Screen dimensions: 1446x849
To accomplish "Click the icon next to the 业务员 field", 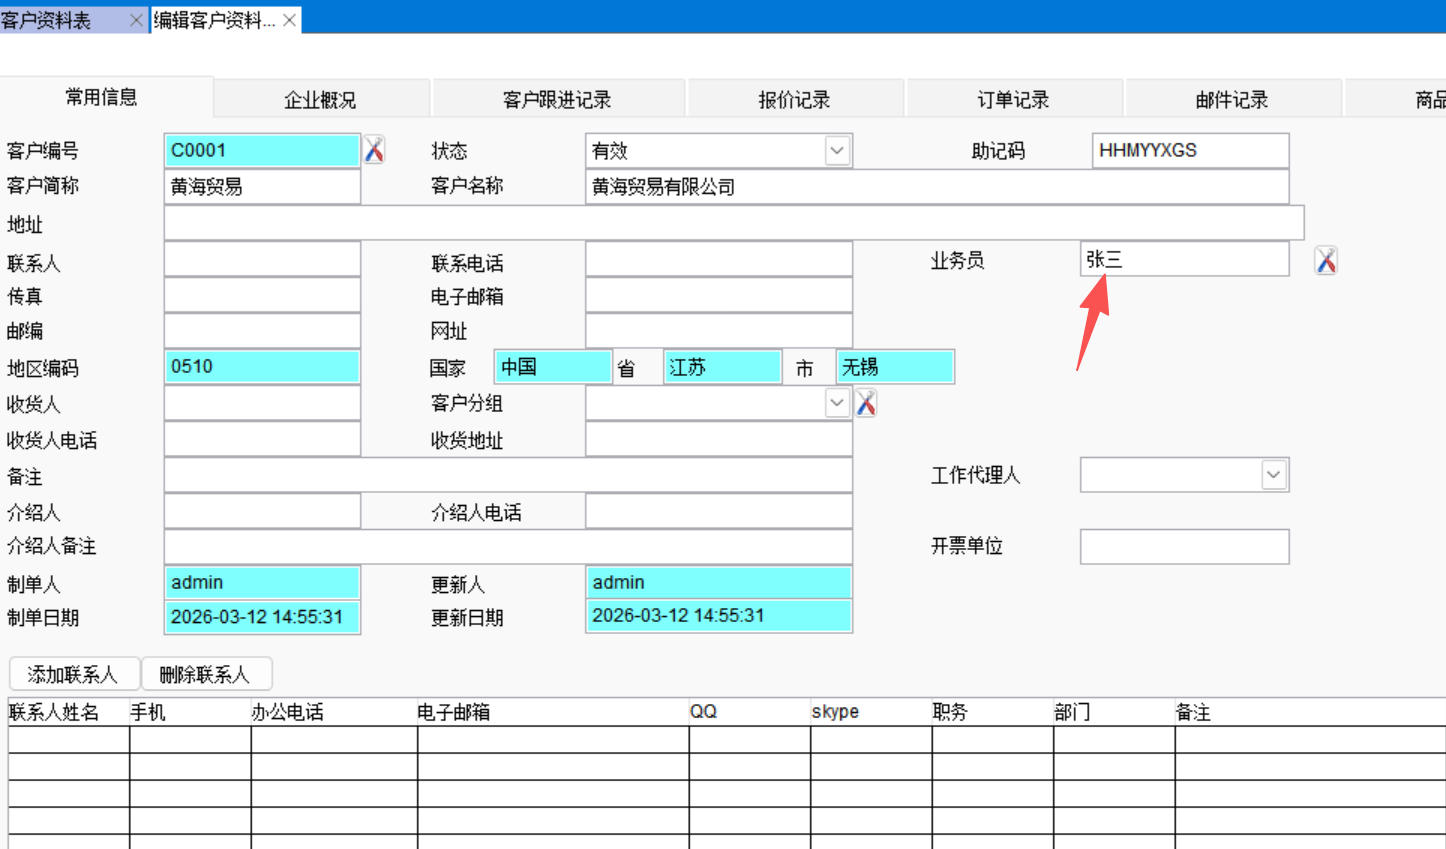I will click(x=1325, y=260).
